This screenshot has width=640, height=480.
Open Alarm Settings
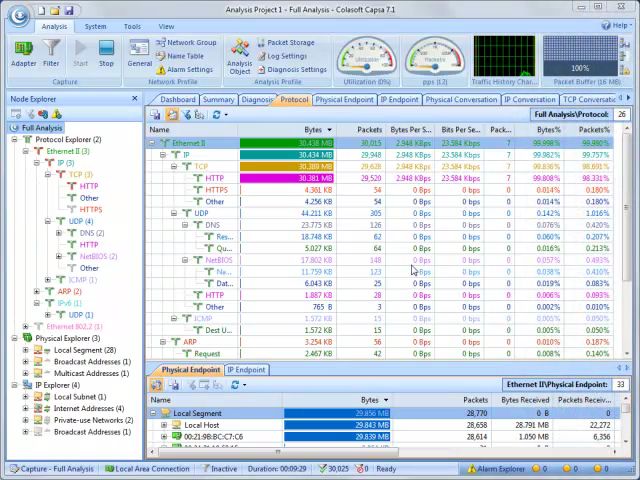point(184,70)
